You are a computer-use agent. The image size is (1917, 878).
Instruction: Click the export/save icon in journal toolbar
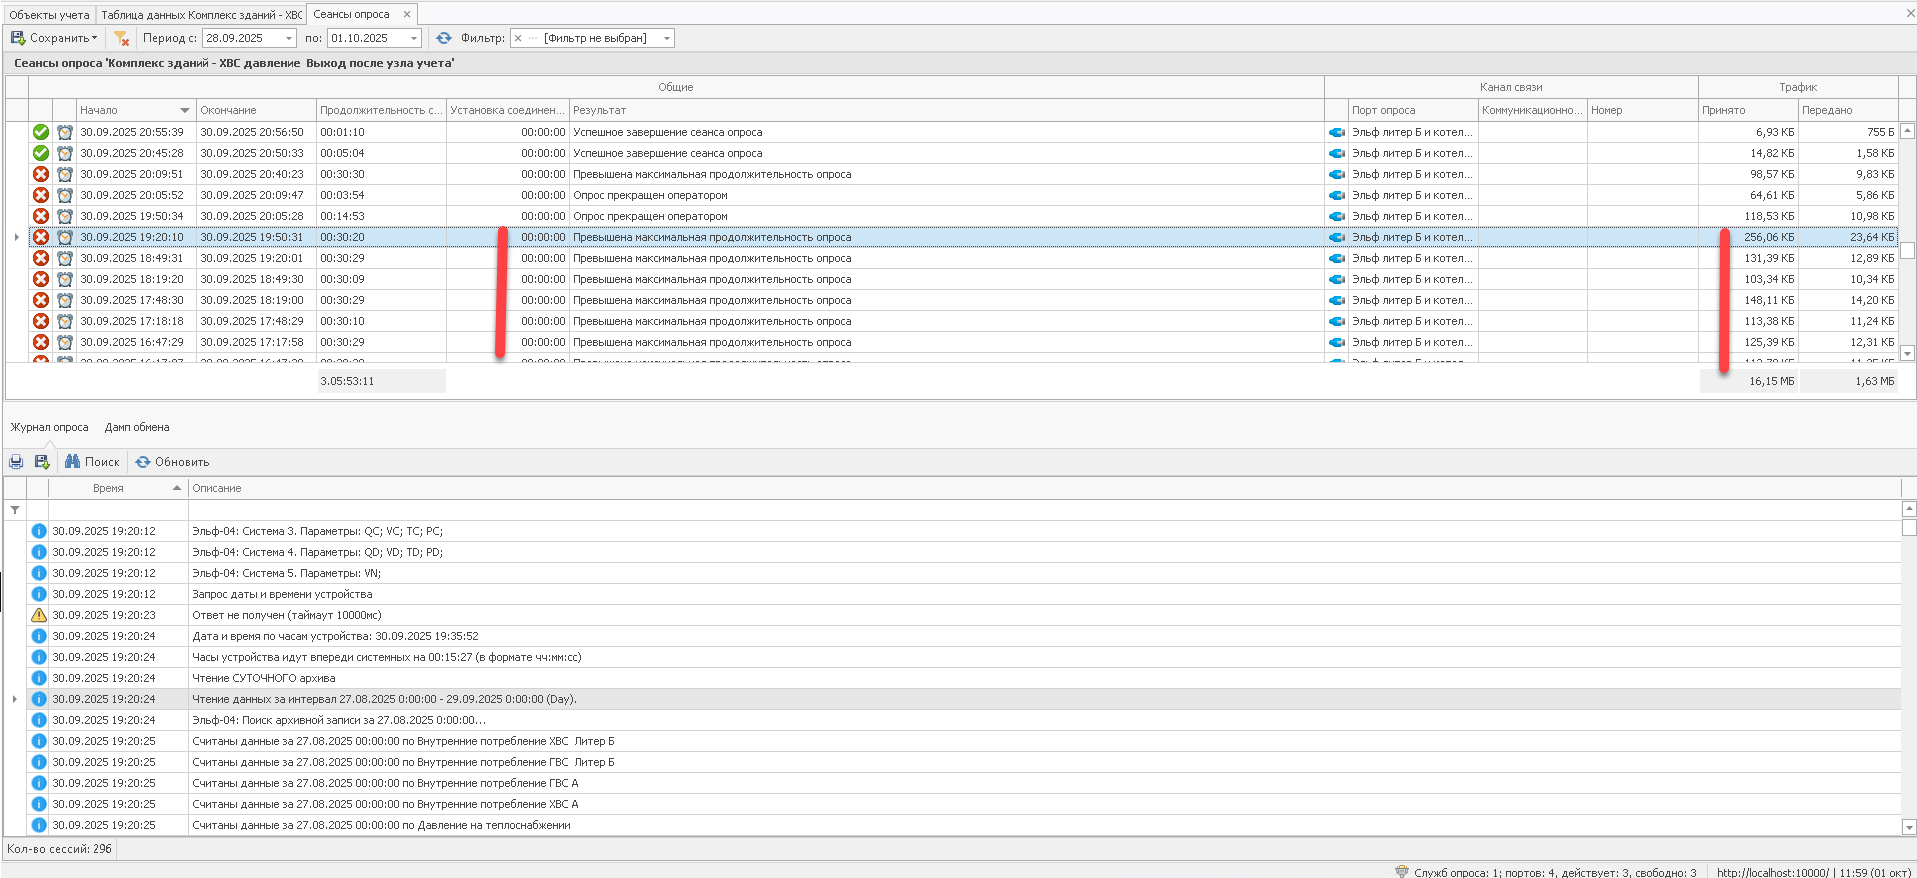[42, 462]
